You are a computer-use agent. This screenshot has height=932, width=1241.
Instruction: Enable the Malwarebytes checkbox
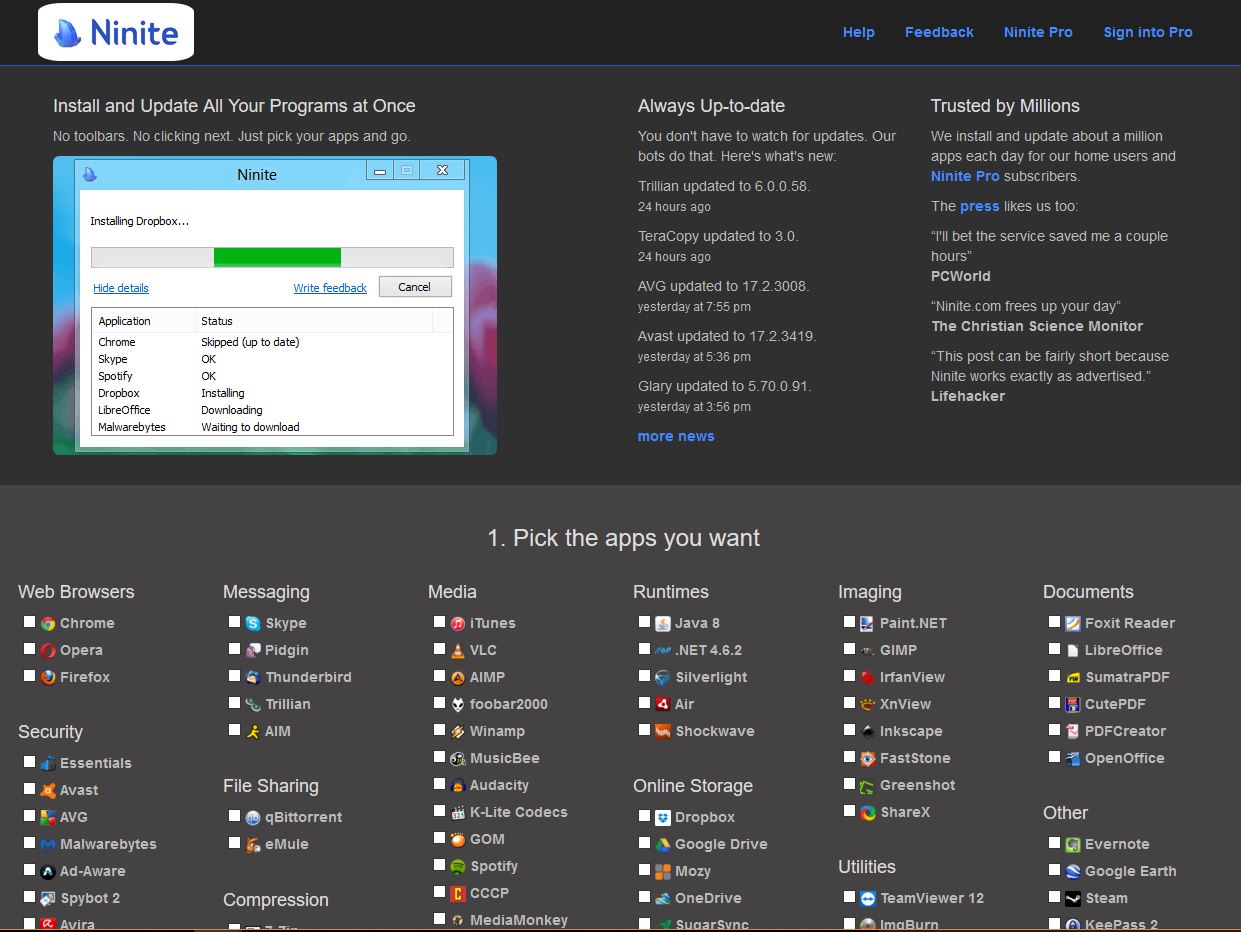coord(29,843)
